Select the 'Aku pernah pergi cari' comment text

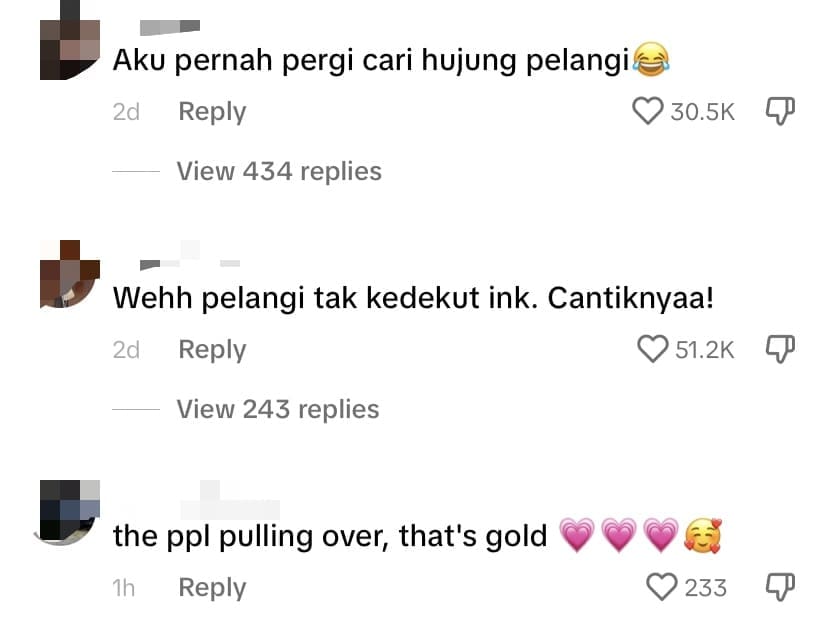coord(391,60)
